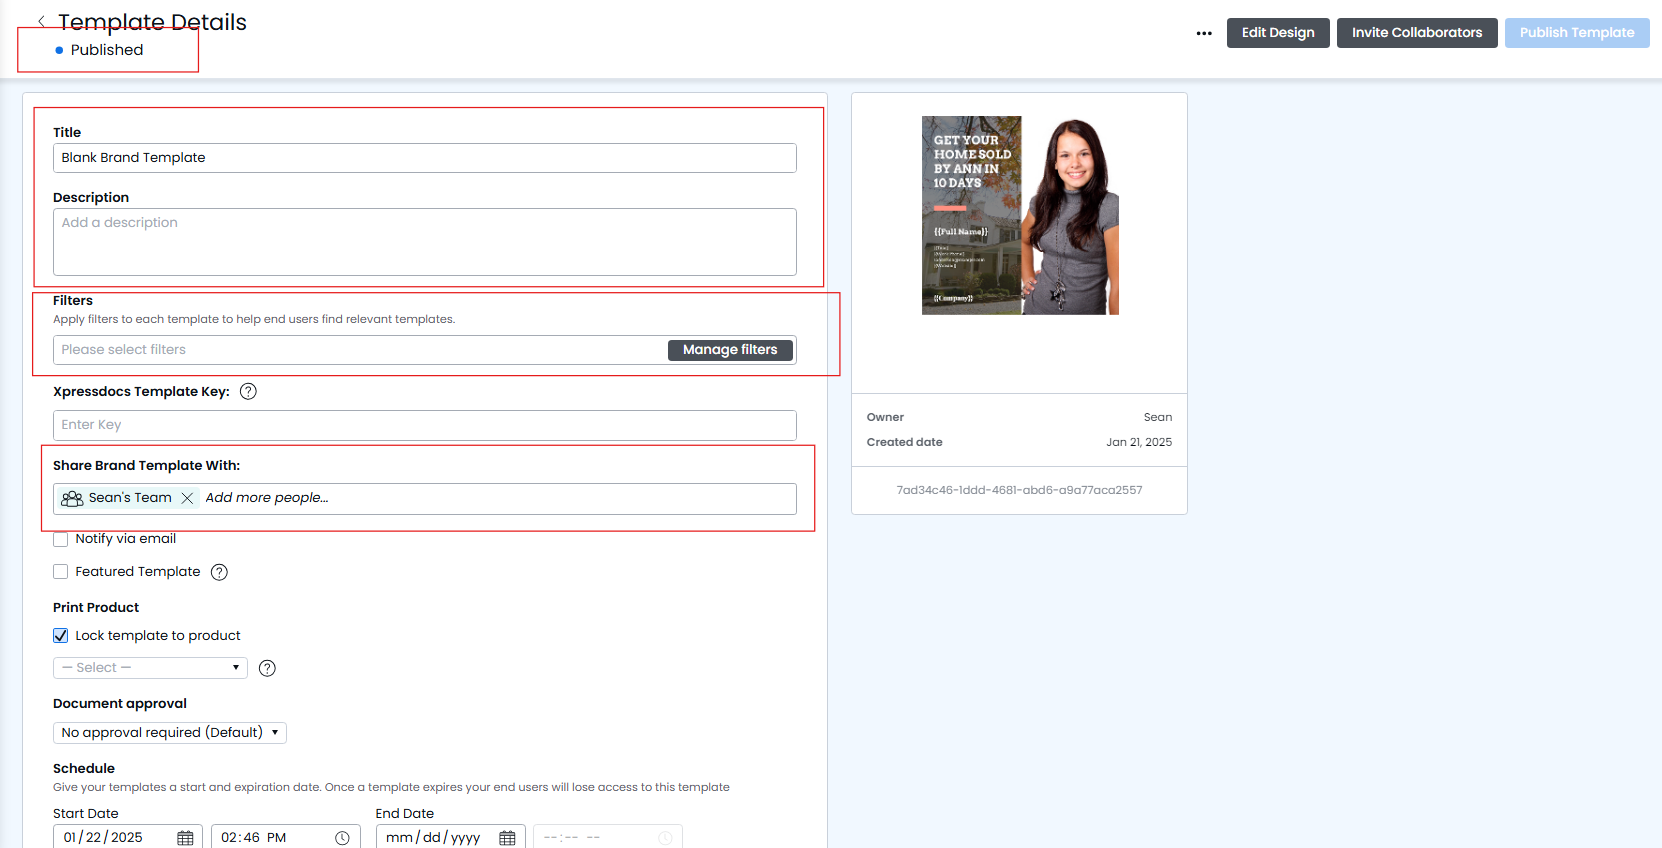Click the template preview thumbnail
Viewport: 1662px width, 848px height.
[1019, 215]
